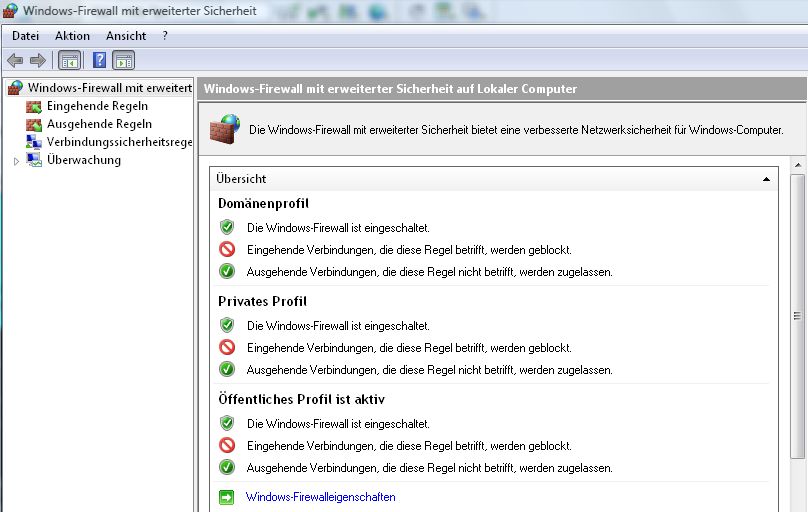
Task: Toggle the action pane toolbar button
Action: (x=124, y=60)
